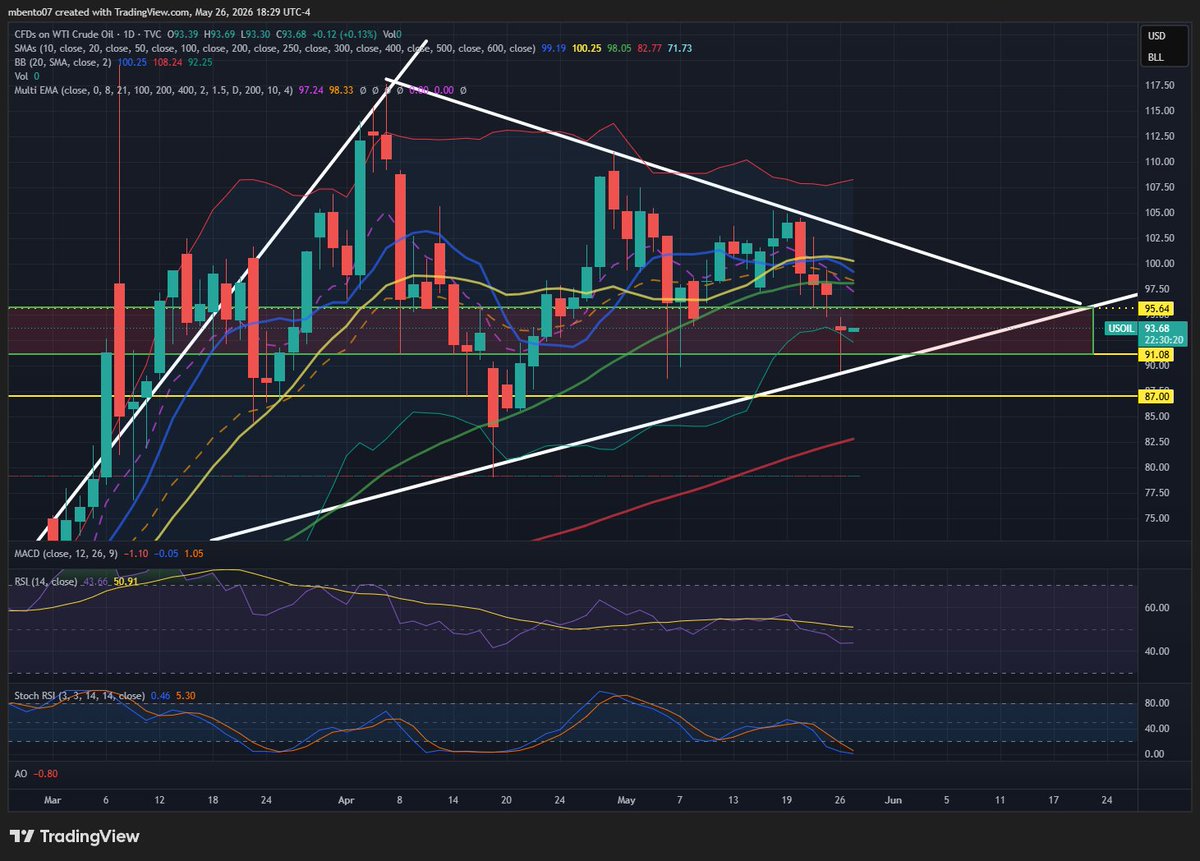This screenshot has width=1200, height=861.
Task: Click the yellow 95.64 price label
Action: 1157,308
